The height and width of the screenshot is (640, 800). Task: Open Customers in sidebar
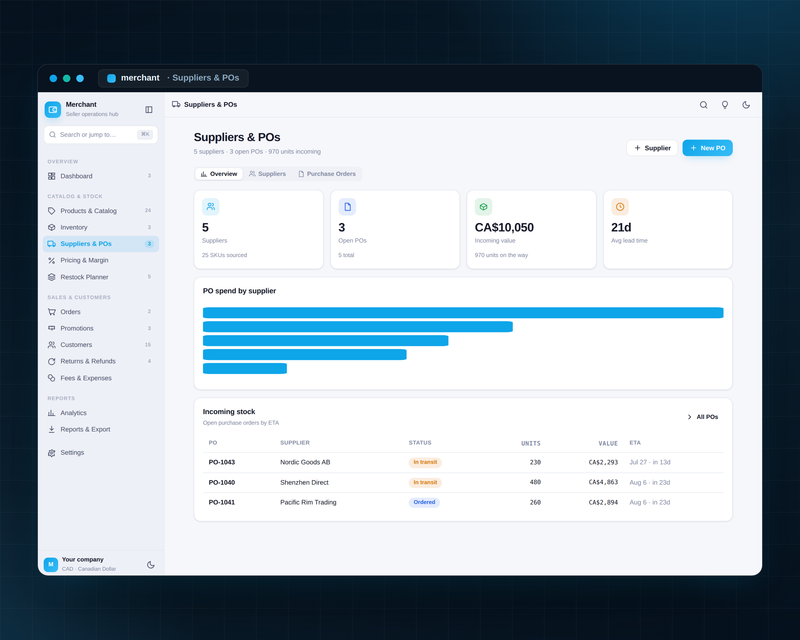[x=101, y=344]
